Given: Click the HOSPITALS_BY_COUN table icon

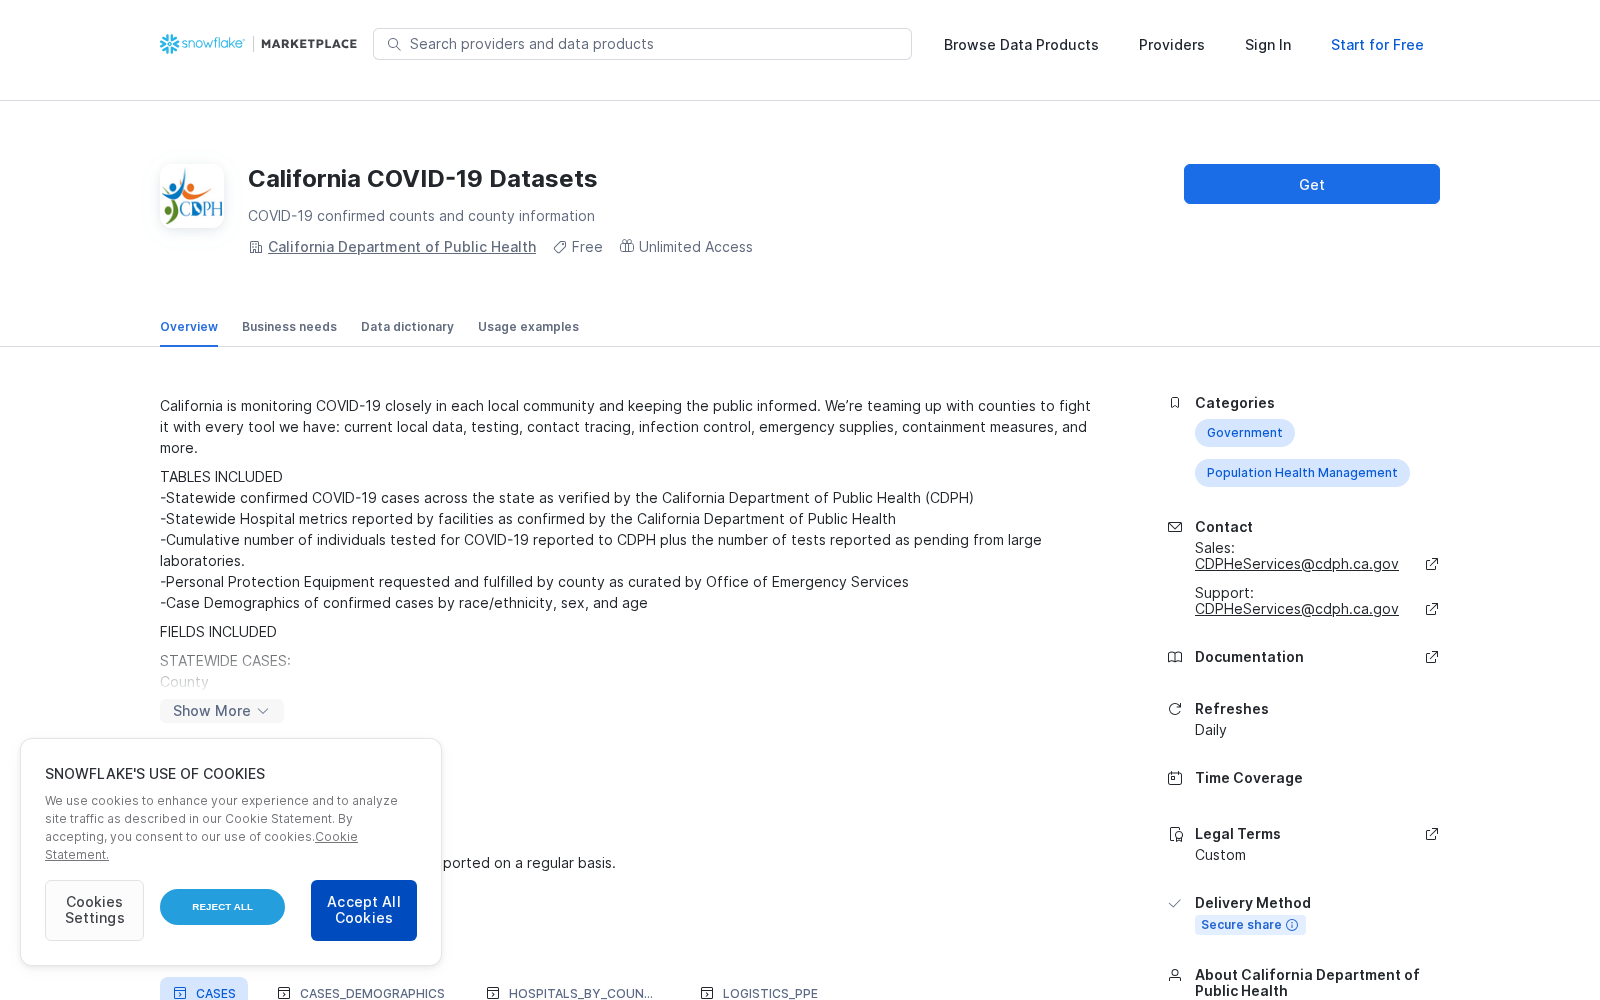Looking at the screenshot, I should [x=493, y=993].
